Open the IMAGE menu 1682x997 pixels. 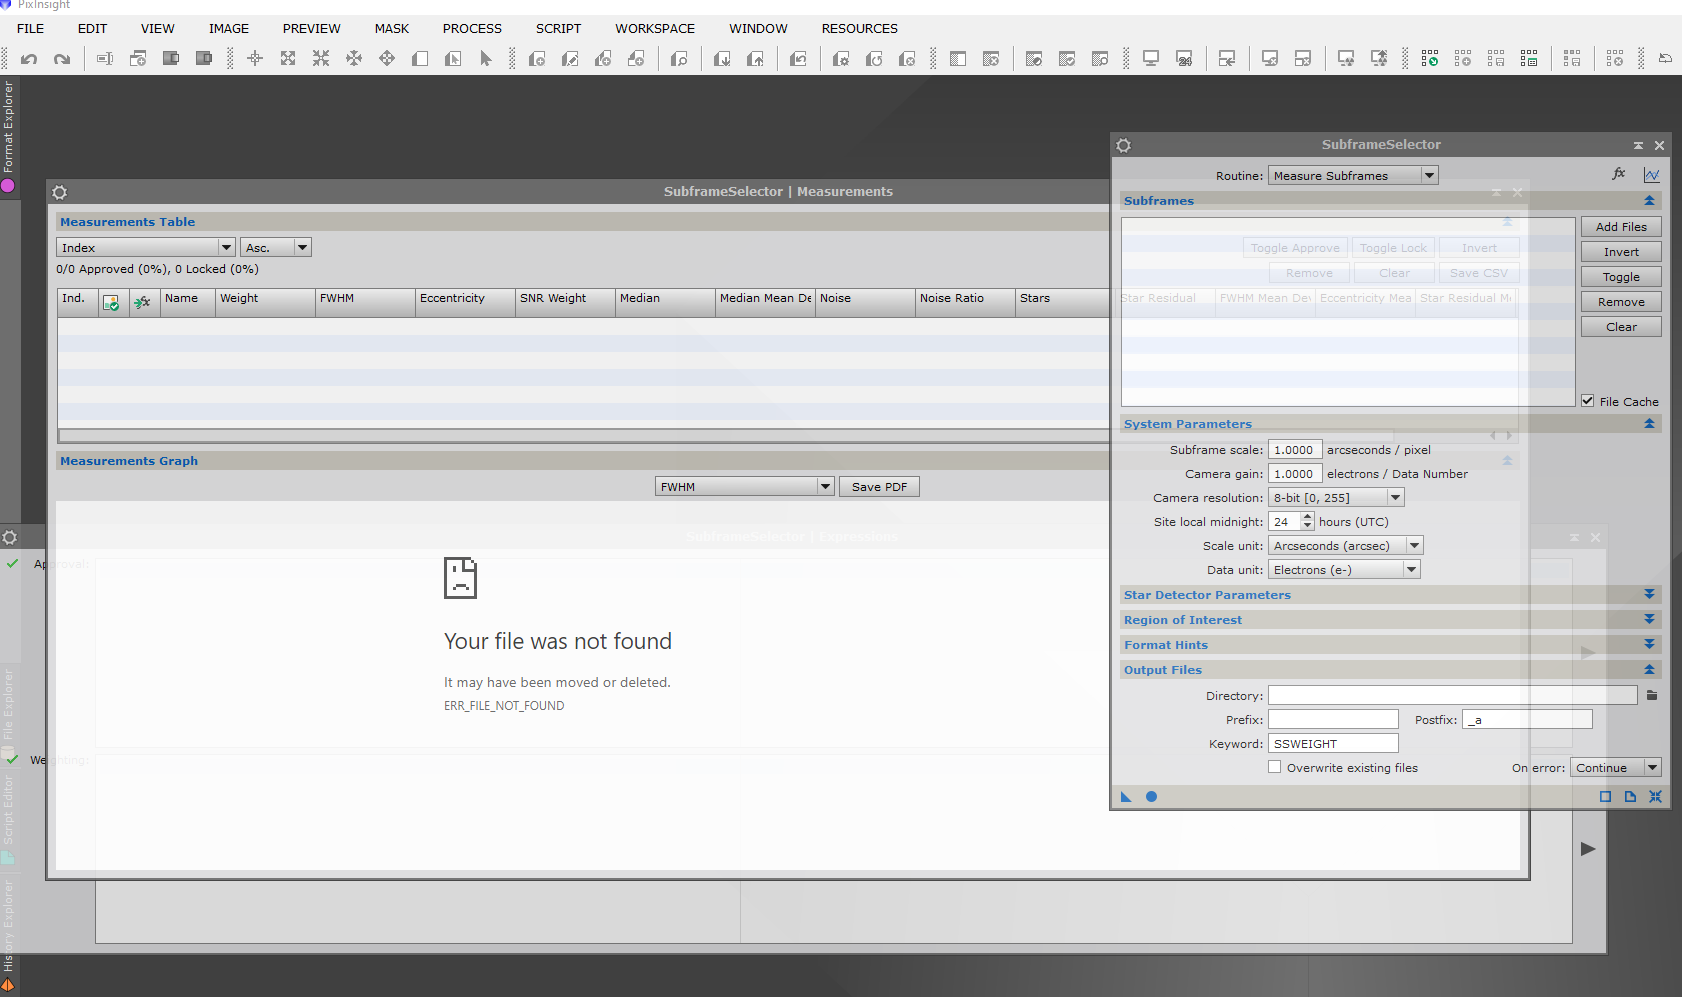pyautogui.click(x=229, y=28)
